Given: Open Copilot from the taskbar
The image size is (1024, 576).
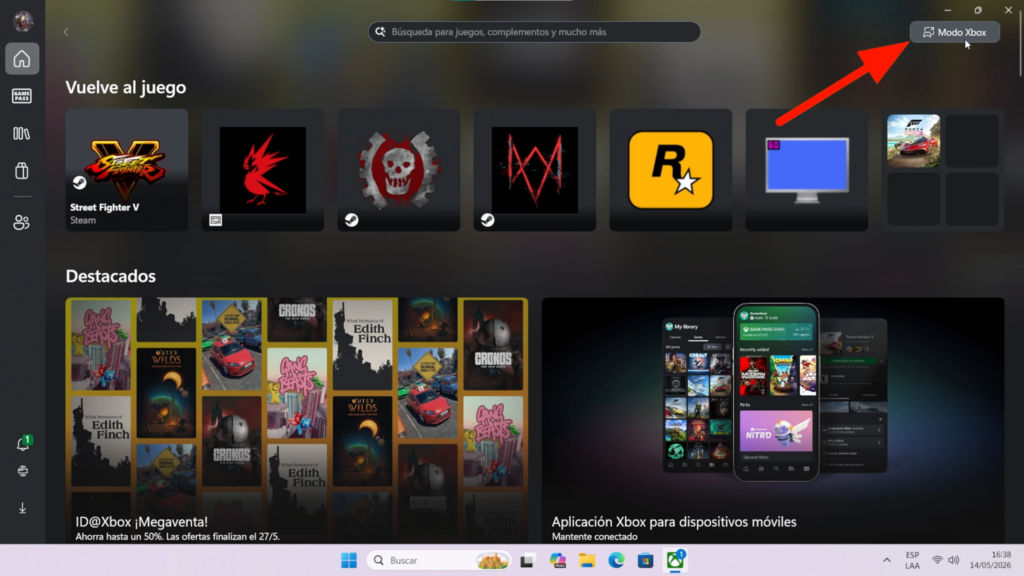Looking at the screenshot, I should pos(557,560).
